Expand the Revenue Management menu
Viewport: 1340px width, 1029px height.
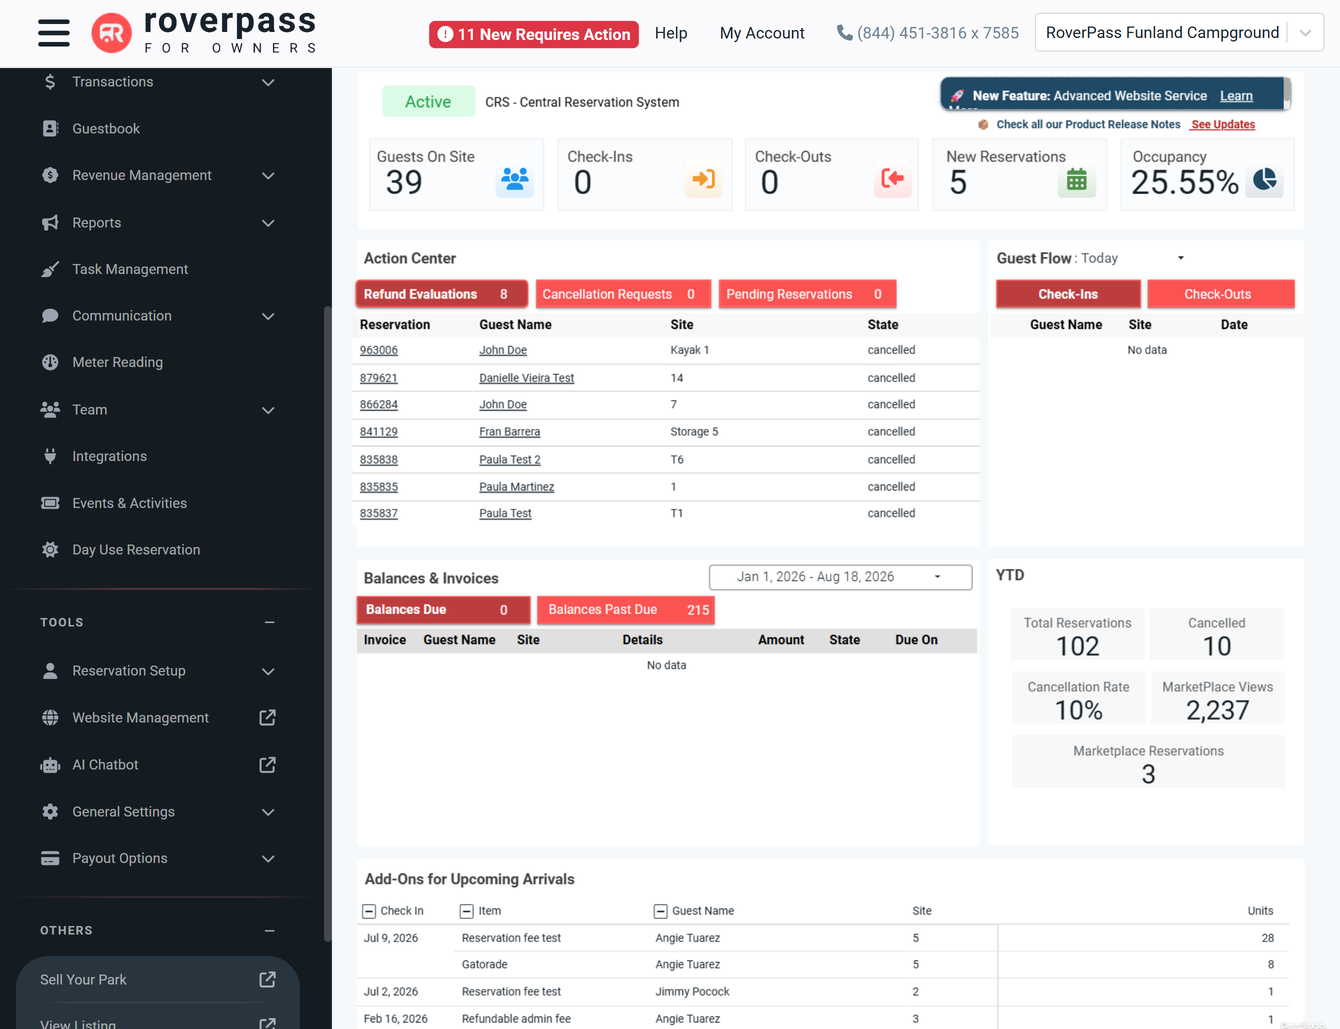[x=268, y=175]
